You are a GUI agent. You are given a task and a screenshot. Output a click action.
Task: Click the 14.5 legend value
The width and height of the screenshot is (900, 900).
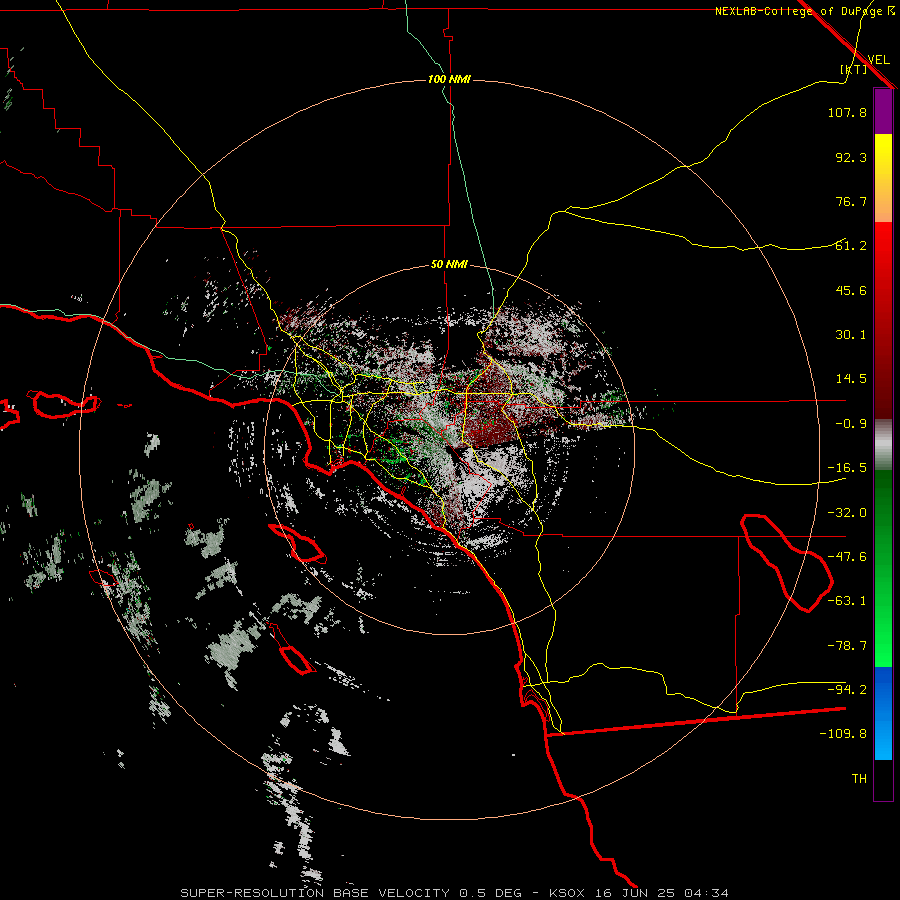click(x=851, y=379)
